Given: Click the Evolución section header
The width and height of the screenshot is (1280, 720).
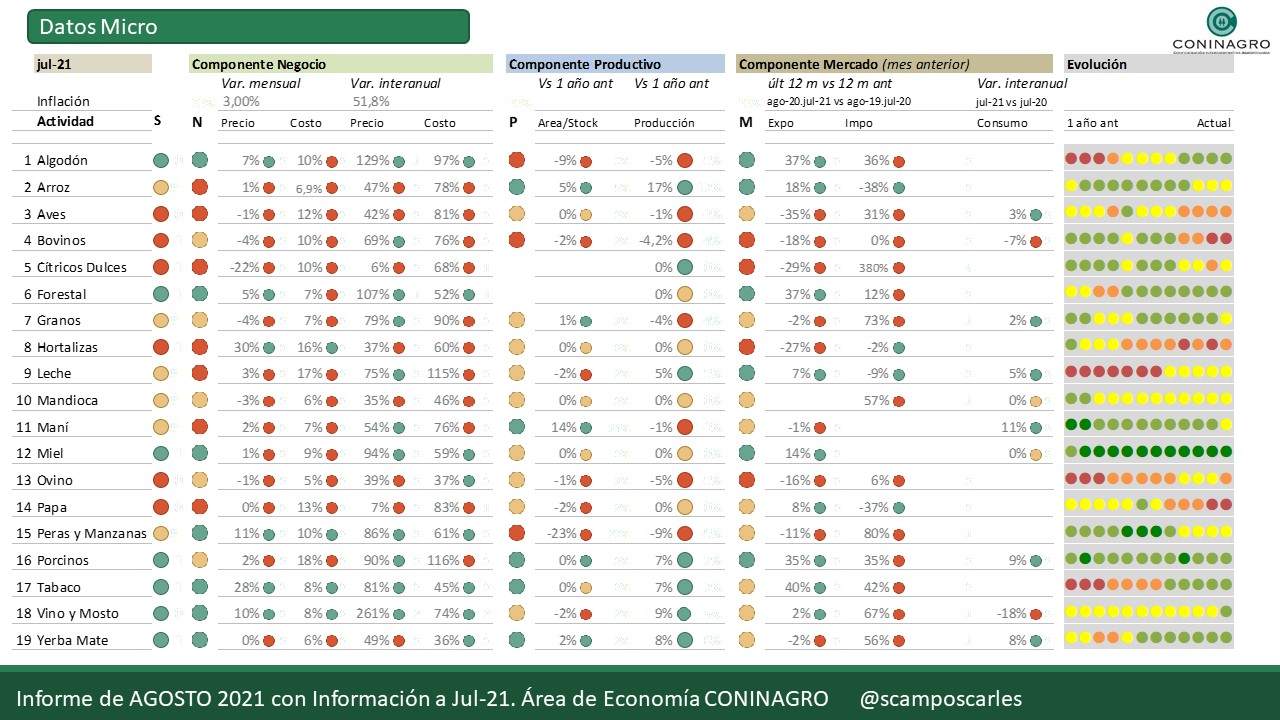Looking at the screenshot, I should [1149, 64].
